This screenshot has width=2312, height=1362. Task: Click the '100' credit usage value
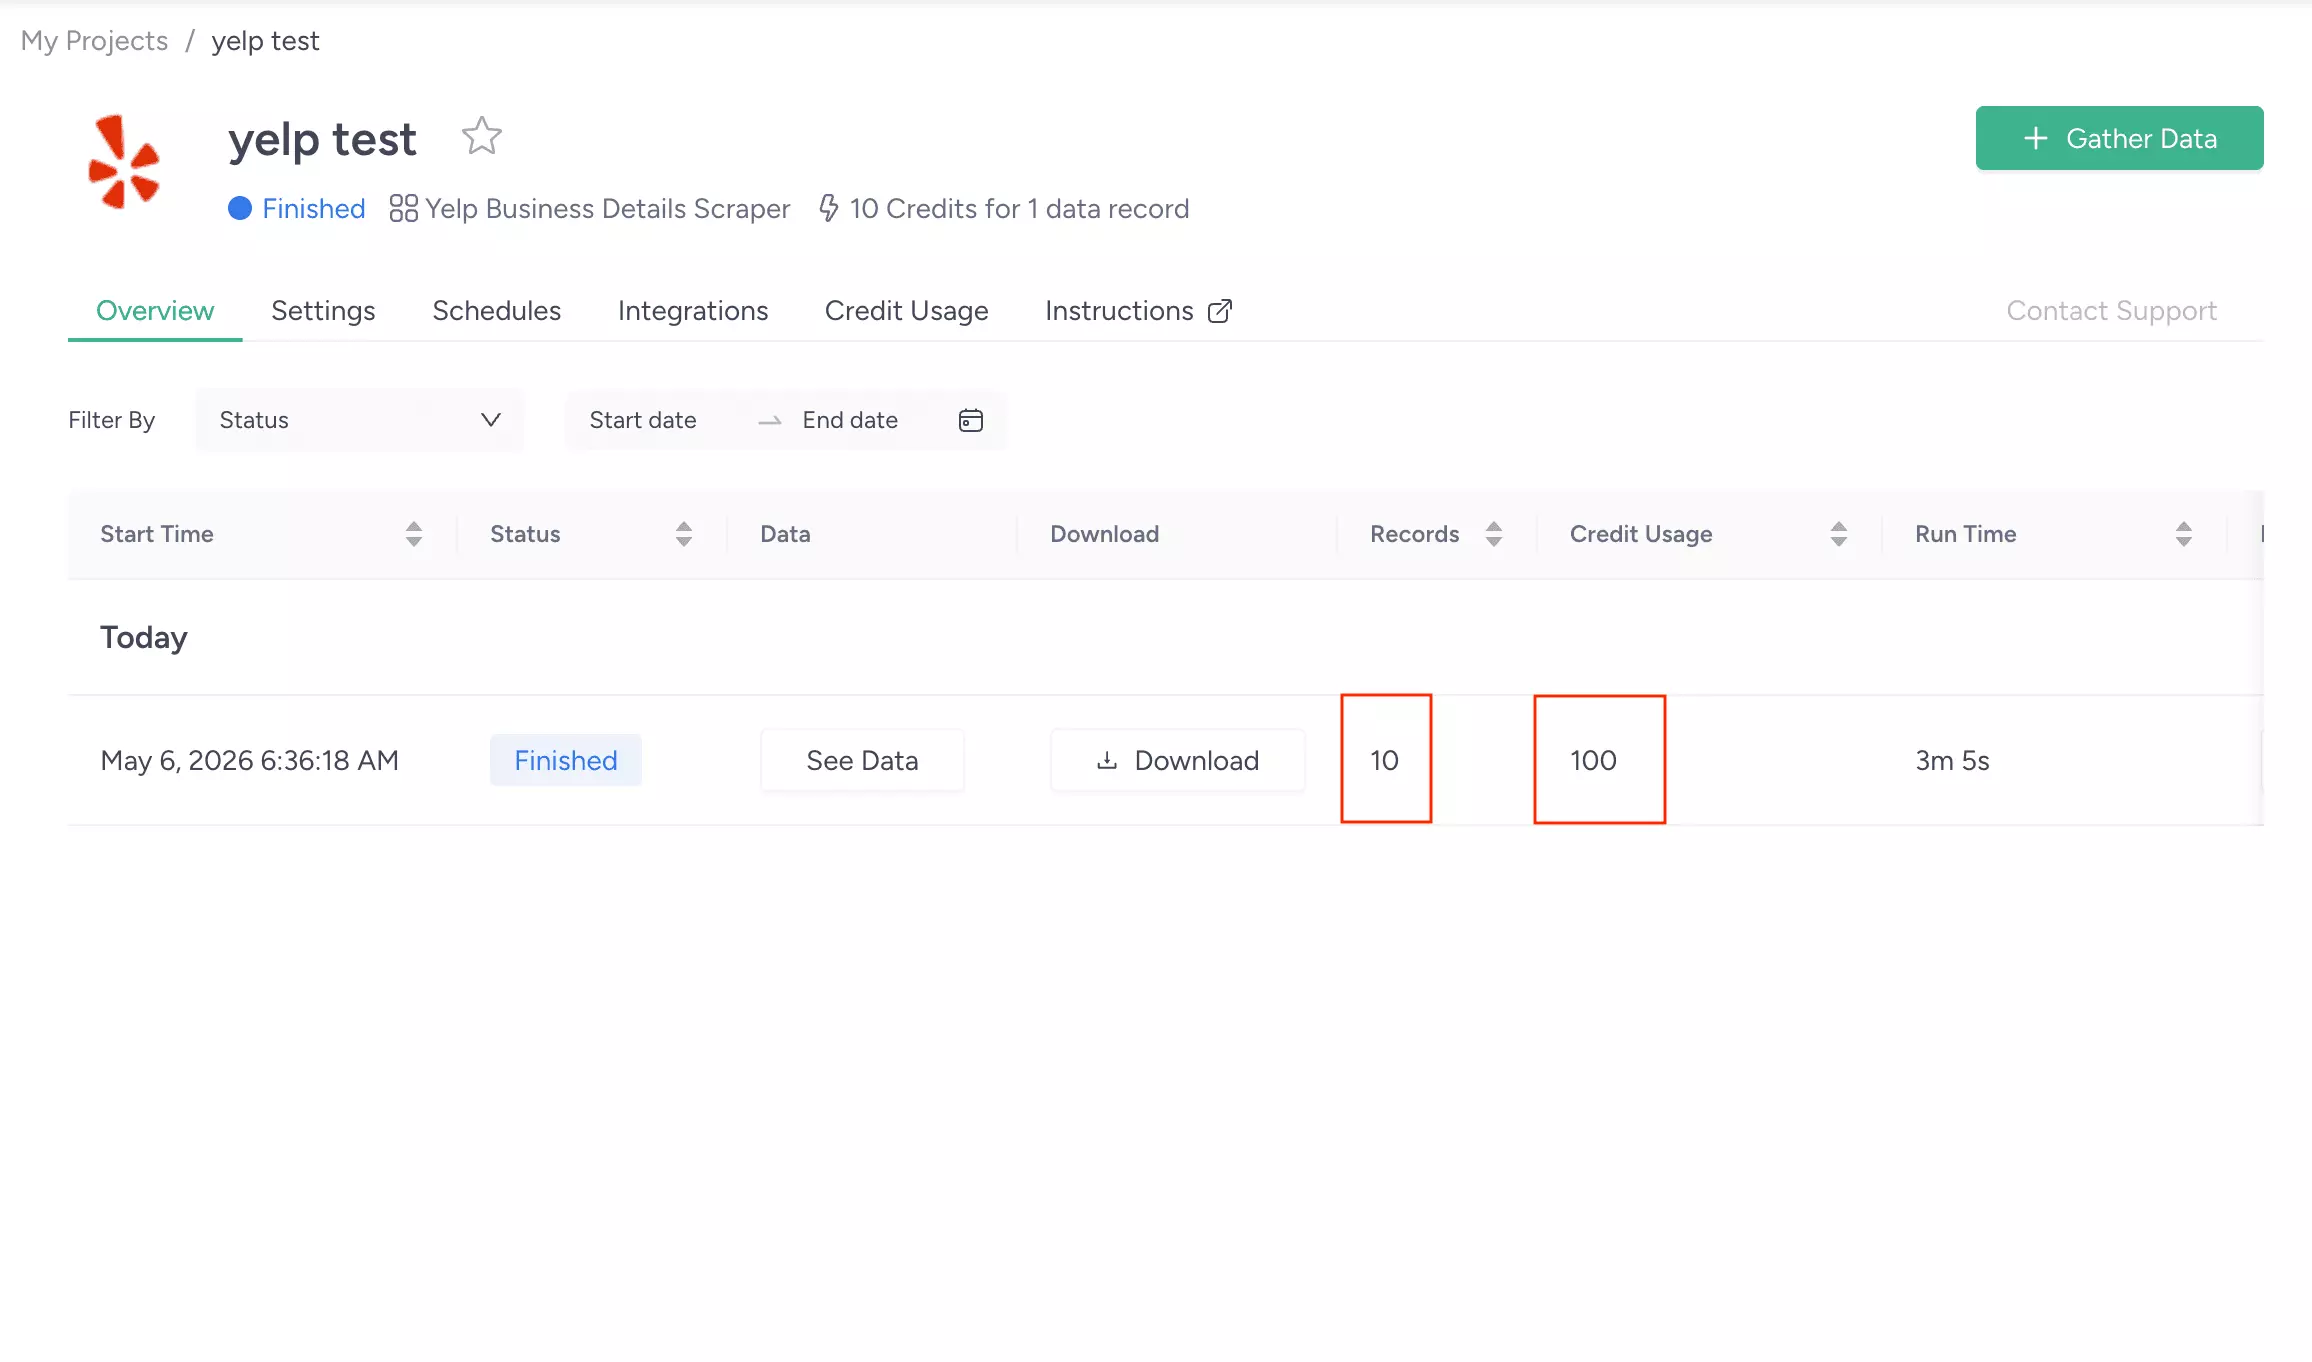pos(1593,761)
